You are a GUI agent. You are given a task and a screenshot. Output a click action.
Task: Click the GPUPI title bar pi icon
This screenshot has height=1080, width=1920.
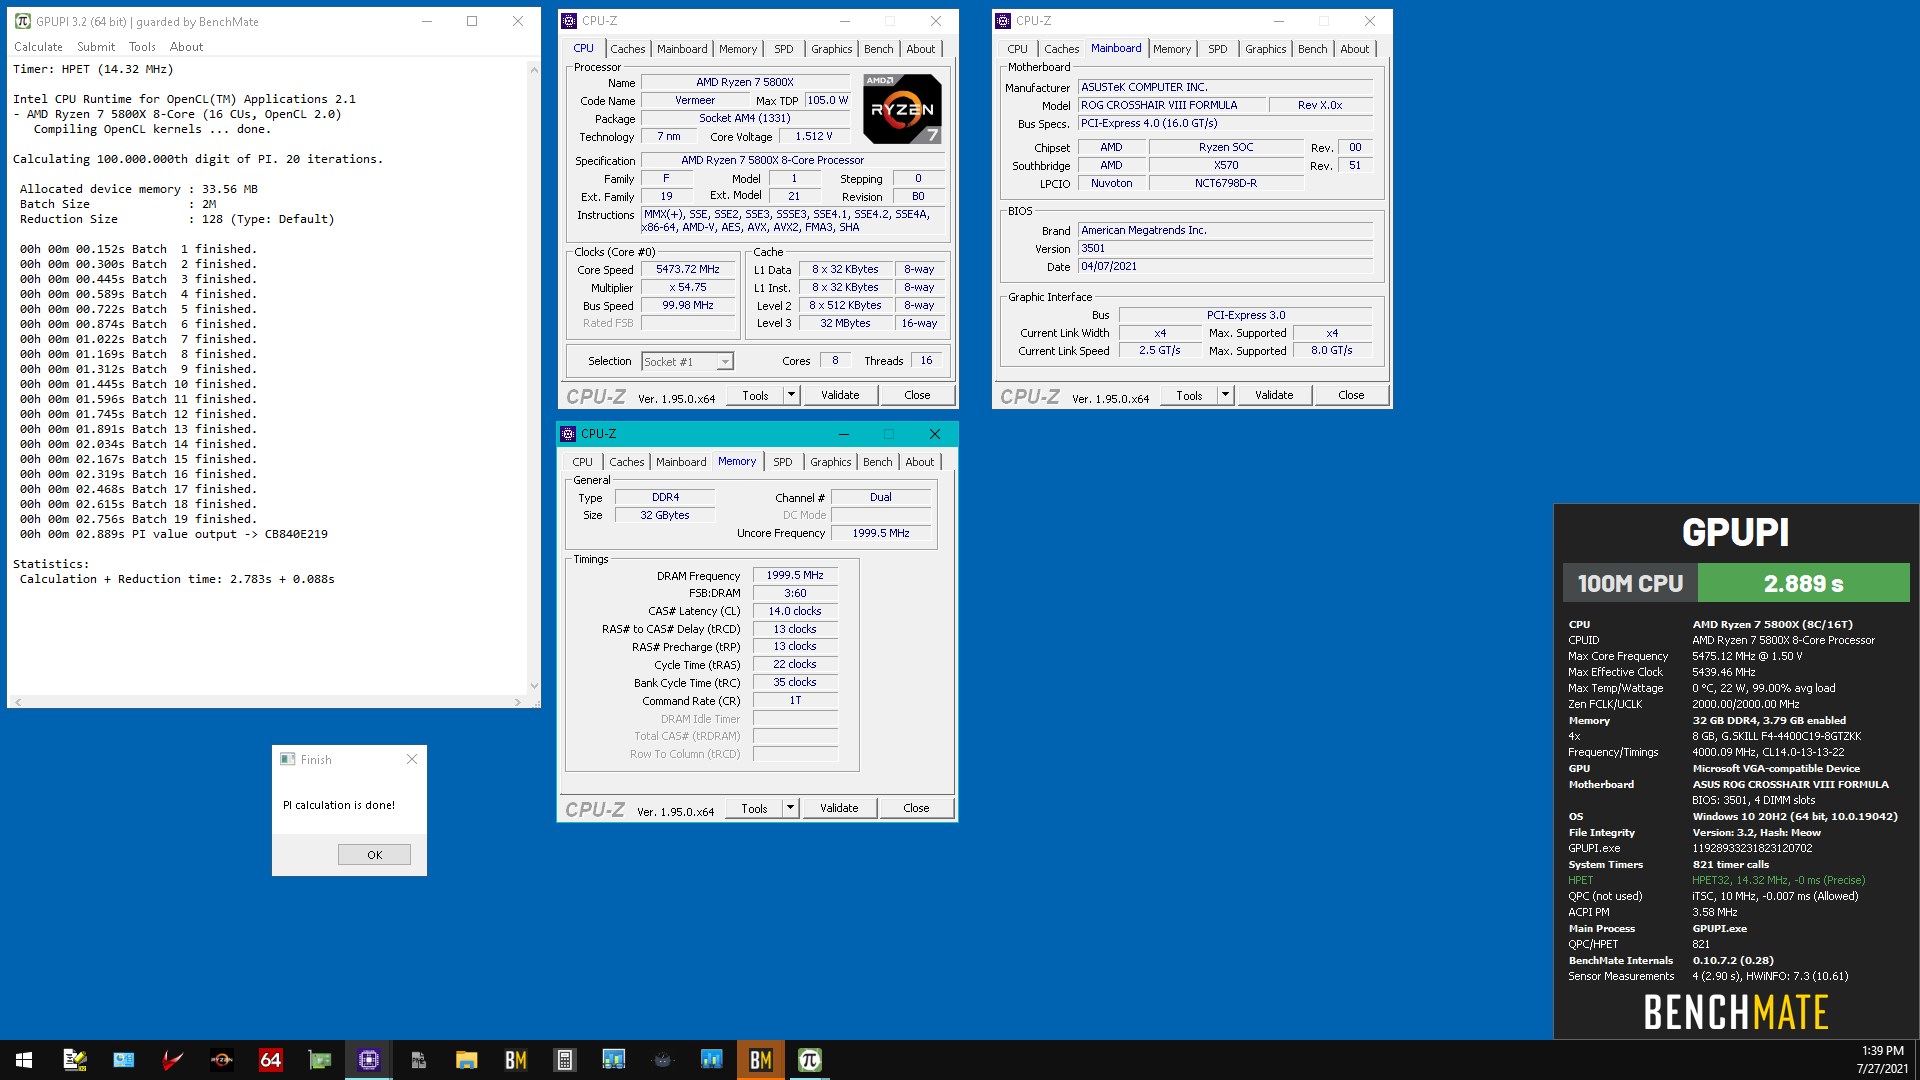[22, 21]
